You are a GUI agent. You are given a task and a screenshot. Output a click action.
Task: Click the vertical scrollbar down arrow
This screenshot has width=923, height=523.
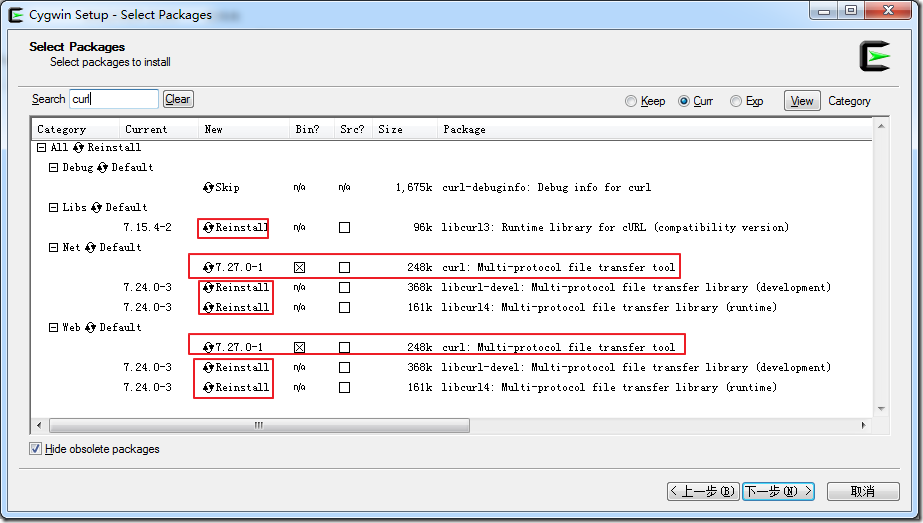(881, 409)
